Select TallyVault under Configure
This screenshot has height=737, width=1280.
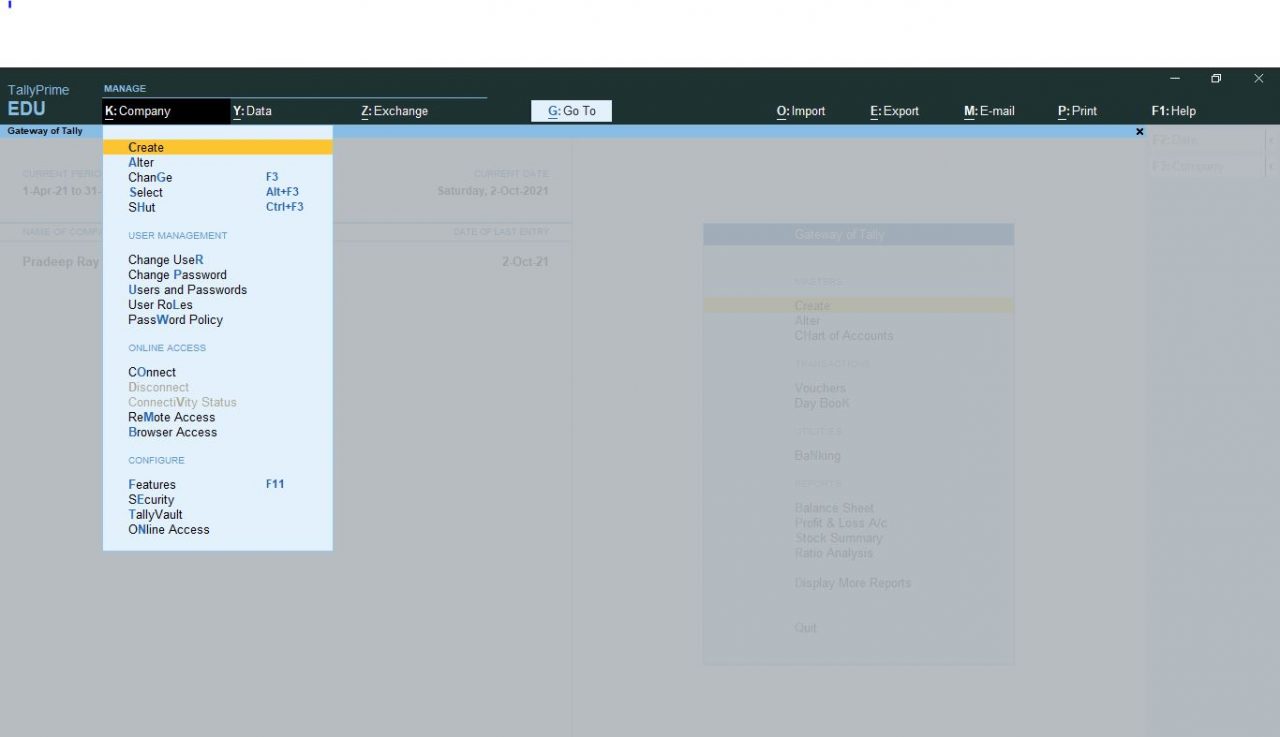point(155,514)
